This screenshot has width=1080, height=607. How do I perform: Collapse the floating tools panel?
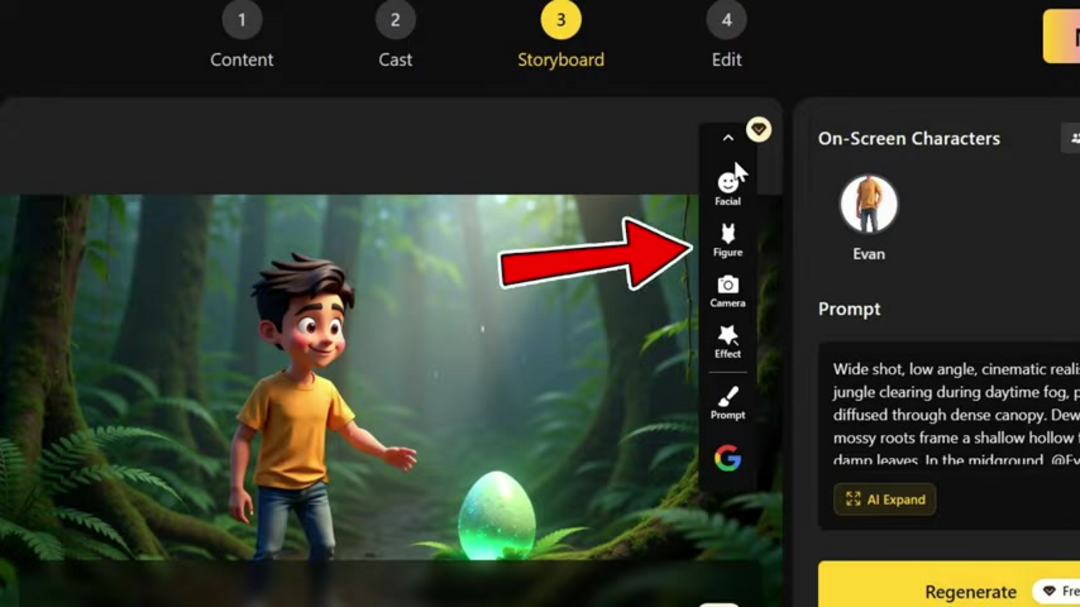click(727, 137)
